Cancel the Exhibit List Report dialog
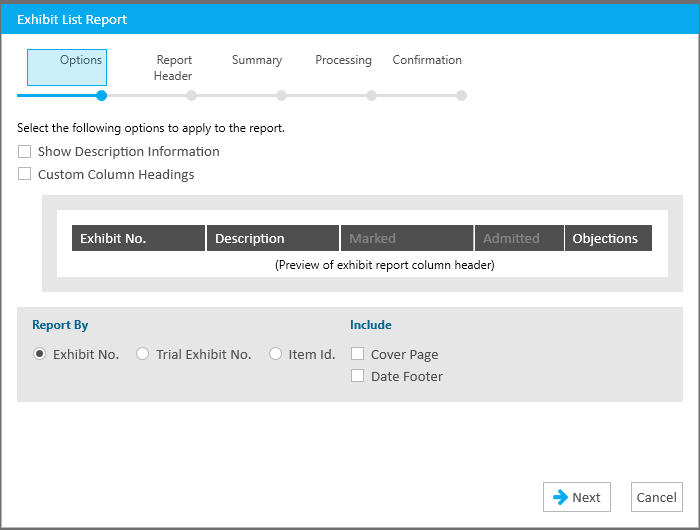 (657, 497)
